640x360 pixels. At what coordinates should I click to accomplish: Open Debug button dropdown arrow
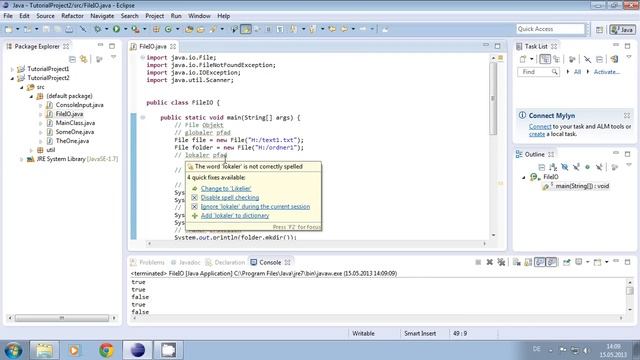106,29
